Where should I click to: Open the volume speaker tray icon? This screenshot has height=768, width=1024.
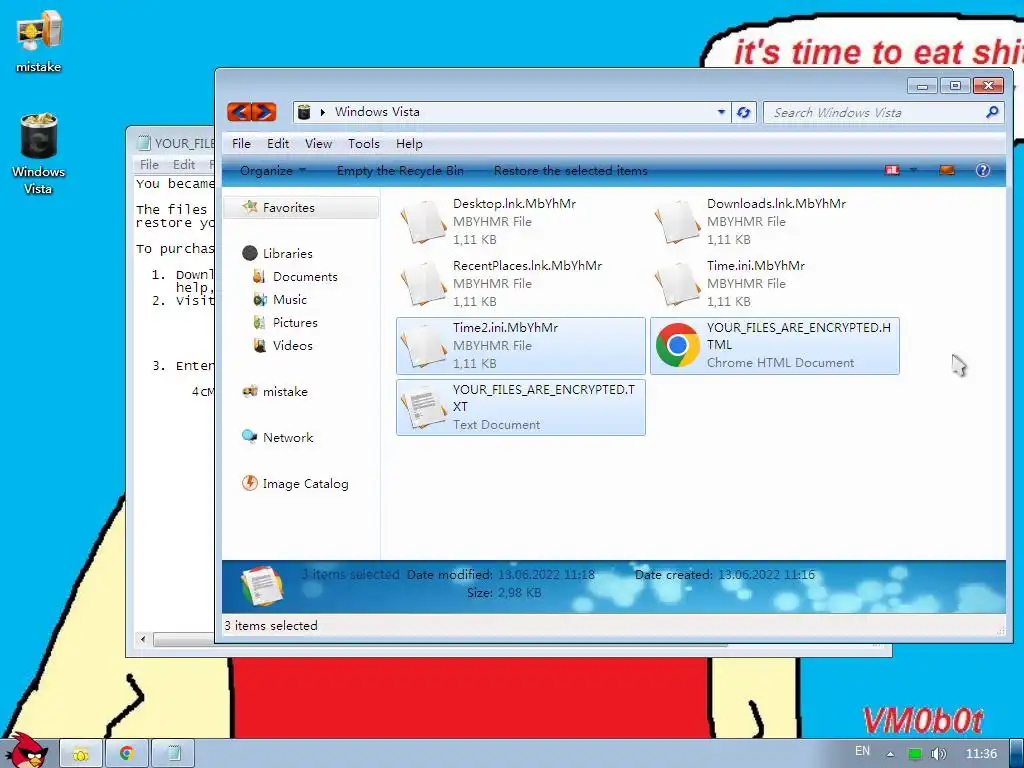point(938,754)
